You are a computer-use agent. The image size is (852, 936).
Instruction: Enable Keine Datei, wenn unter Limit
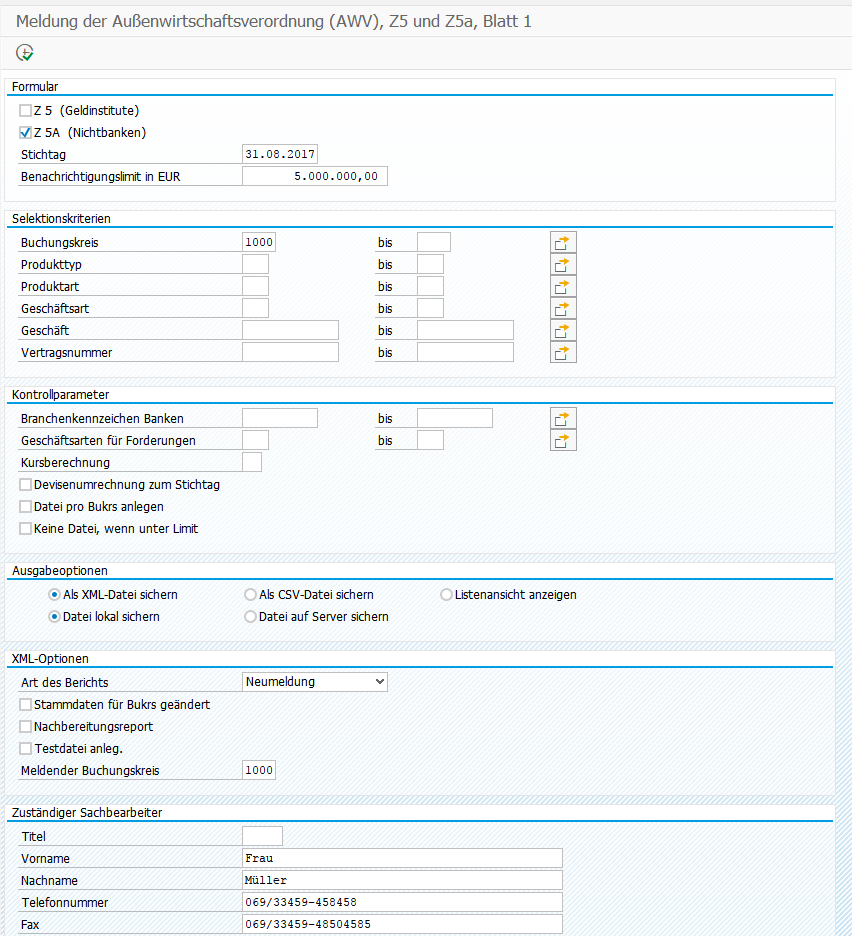[x=26, y=529]
